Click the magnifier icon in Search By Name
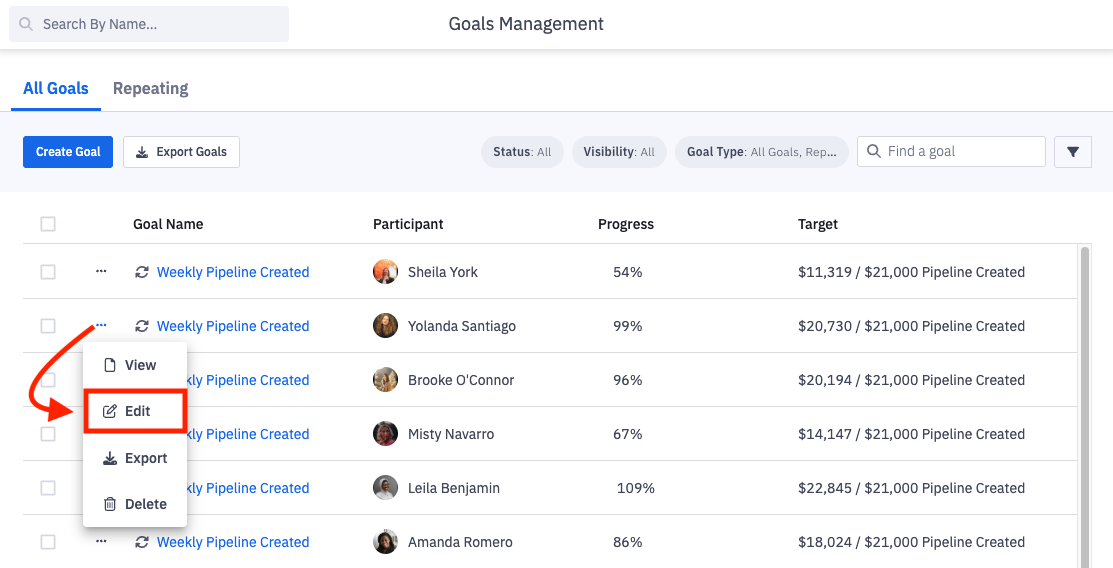The width and height of the screenshot is (1113, 568). tap(25, 24)
